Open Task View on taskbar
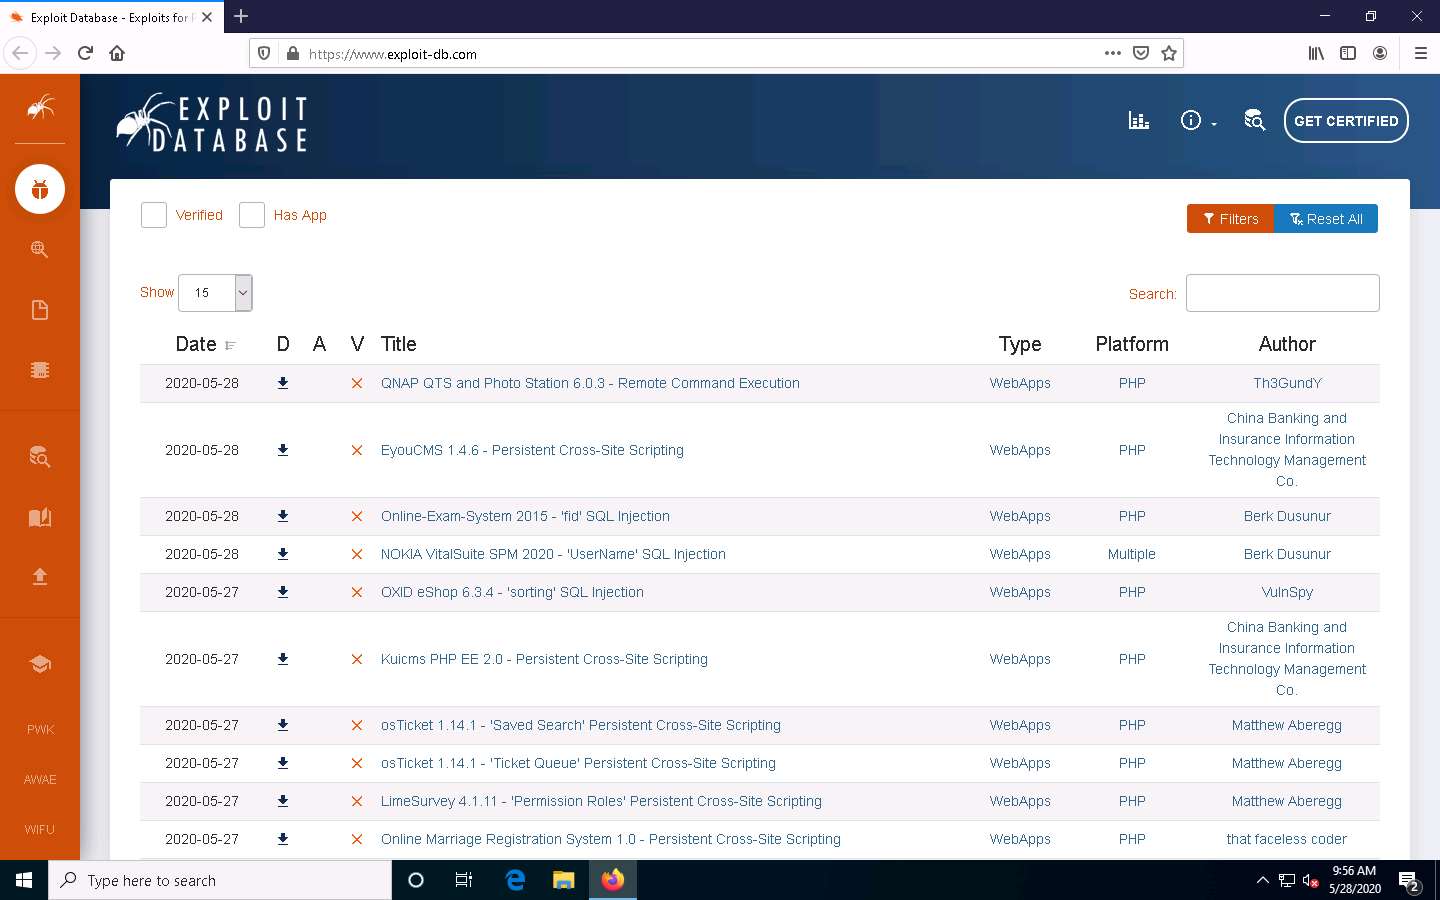1440x900 pixels. (x=464, y=880)
